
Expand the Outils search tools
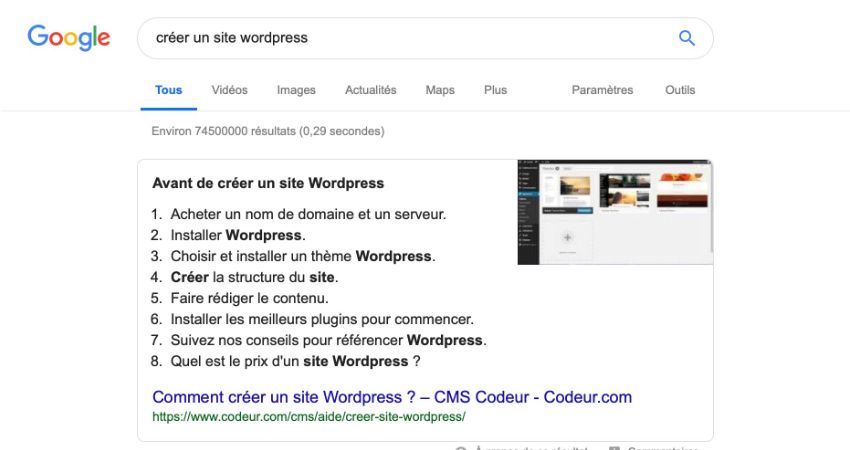pos(680,90)
